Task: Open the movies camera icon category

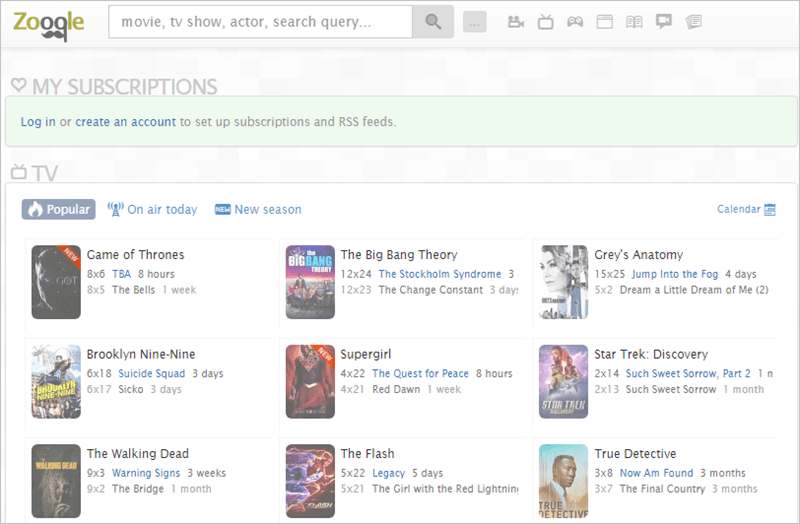Action: tap(516, 21)
